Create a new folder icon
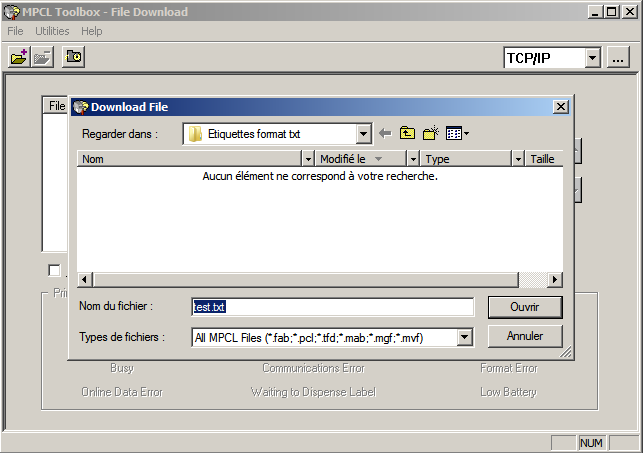The width and height of the screenshot is (643, 453). coord(431,133)
